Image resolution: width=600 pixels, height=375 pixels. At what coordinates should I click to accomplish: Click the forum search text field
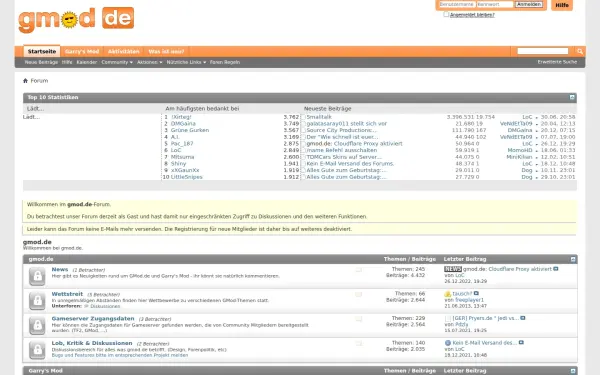coord(543,51)
